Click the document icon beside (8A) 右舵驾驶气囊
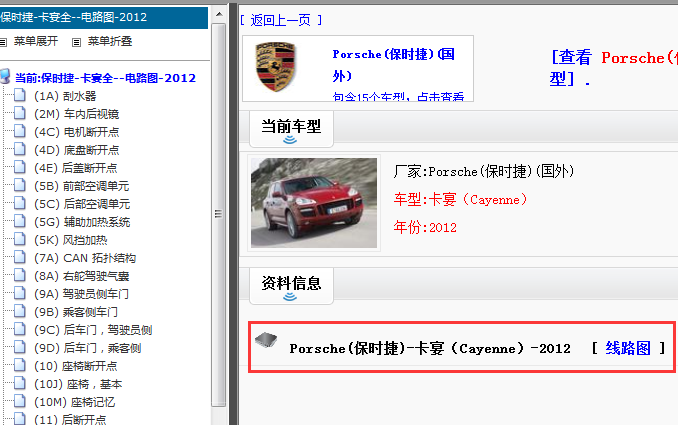Viewport: 678px width, 425px height. (19, 275)
